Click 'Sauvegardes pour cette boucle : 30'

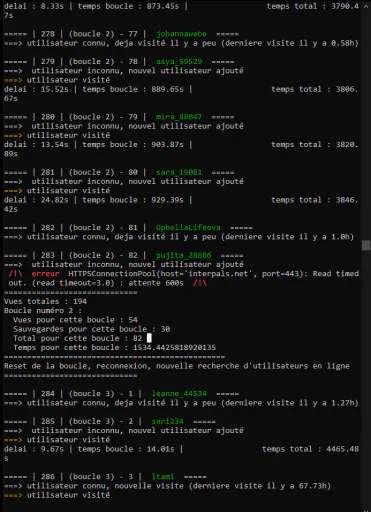(x=92, y=329)
